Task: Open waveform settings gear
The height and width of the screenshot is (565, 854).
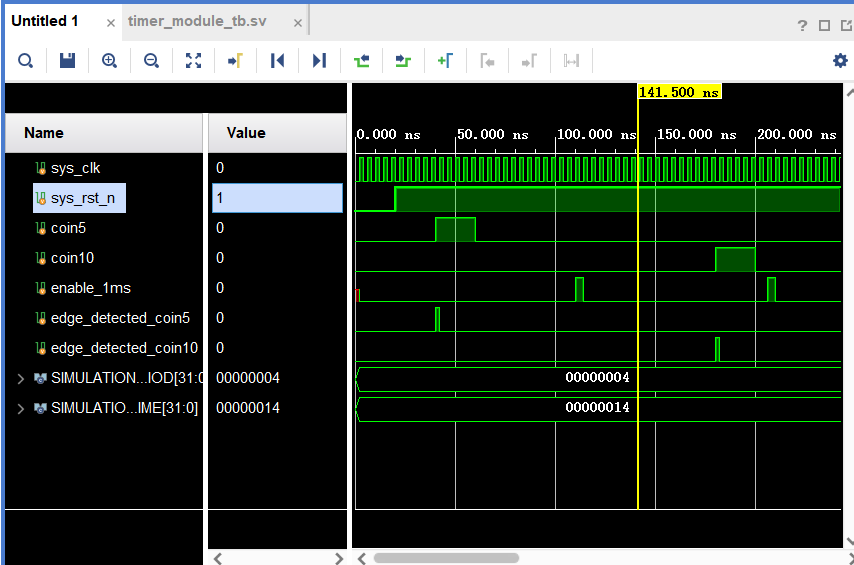Action: pyautogui.click(x=840, y=61)
